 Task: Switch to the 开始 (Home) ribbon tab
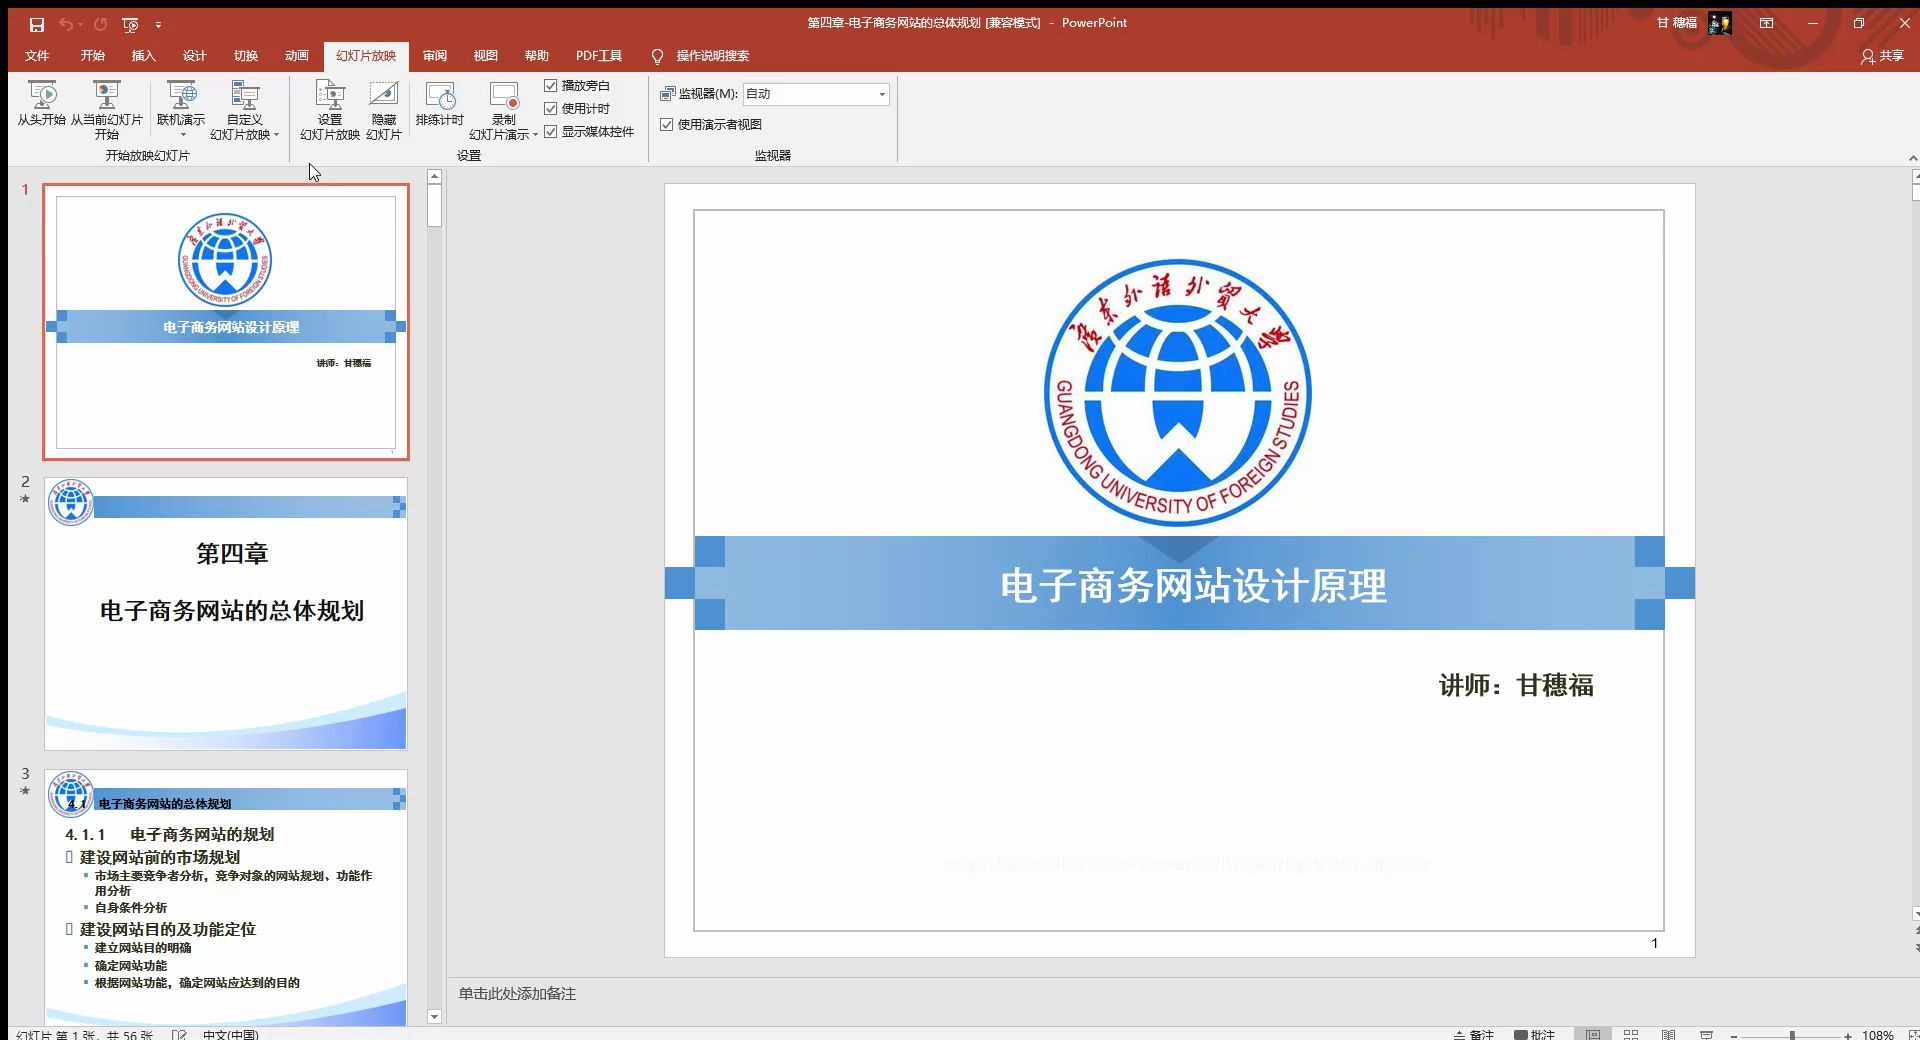(93, 56)
